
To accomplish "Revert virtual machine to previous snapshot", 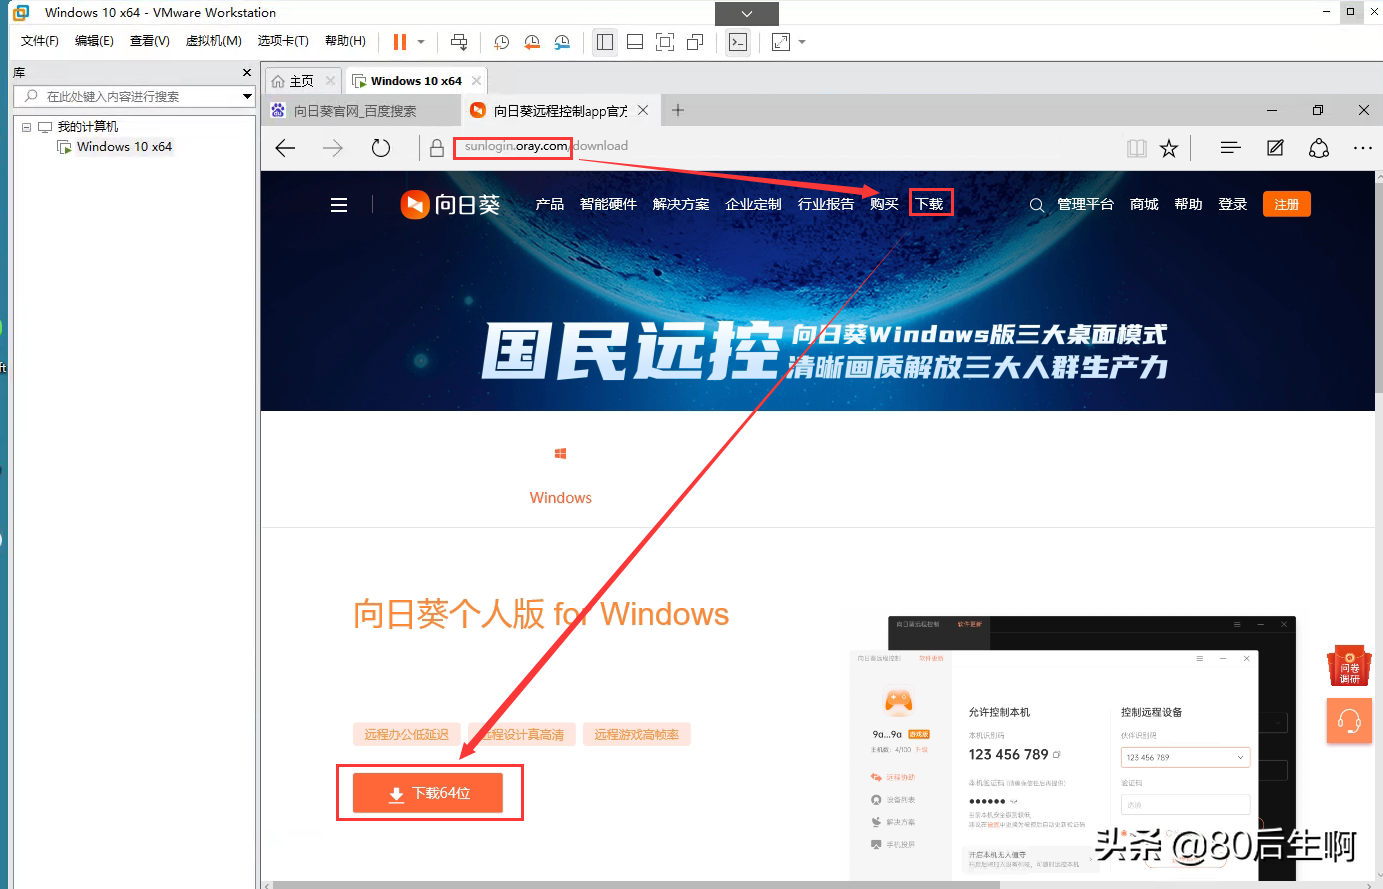I will click(x=532, y=42).
